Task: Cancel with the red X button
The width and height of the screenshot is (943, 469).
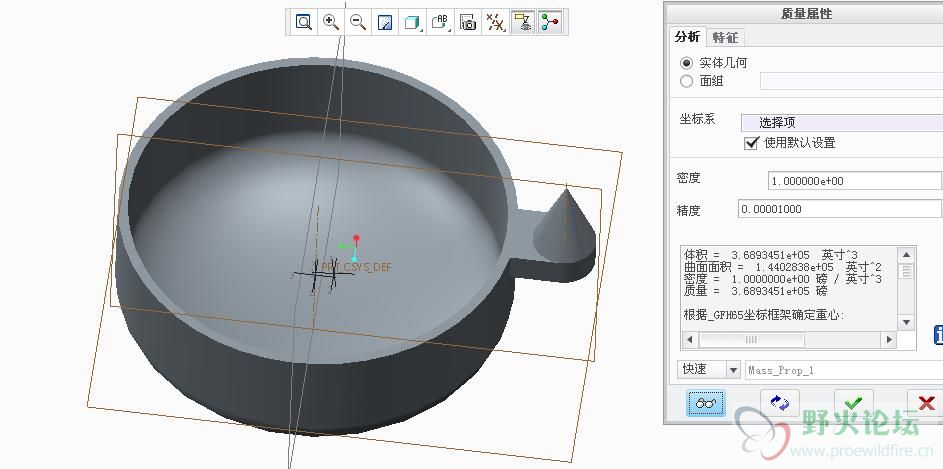Action: [926, 403]
